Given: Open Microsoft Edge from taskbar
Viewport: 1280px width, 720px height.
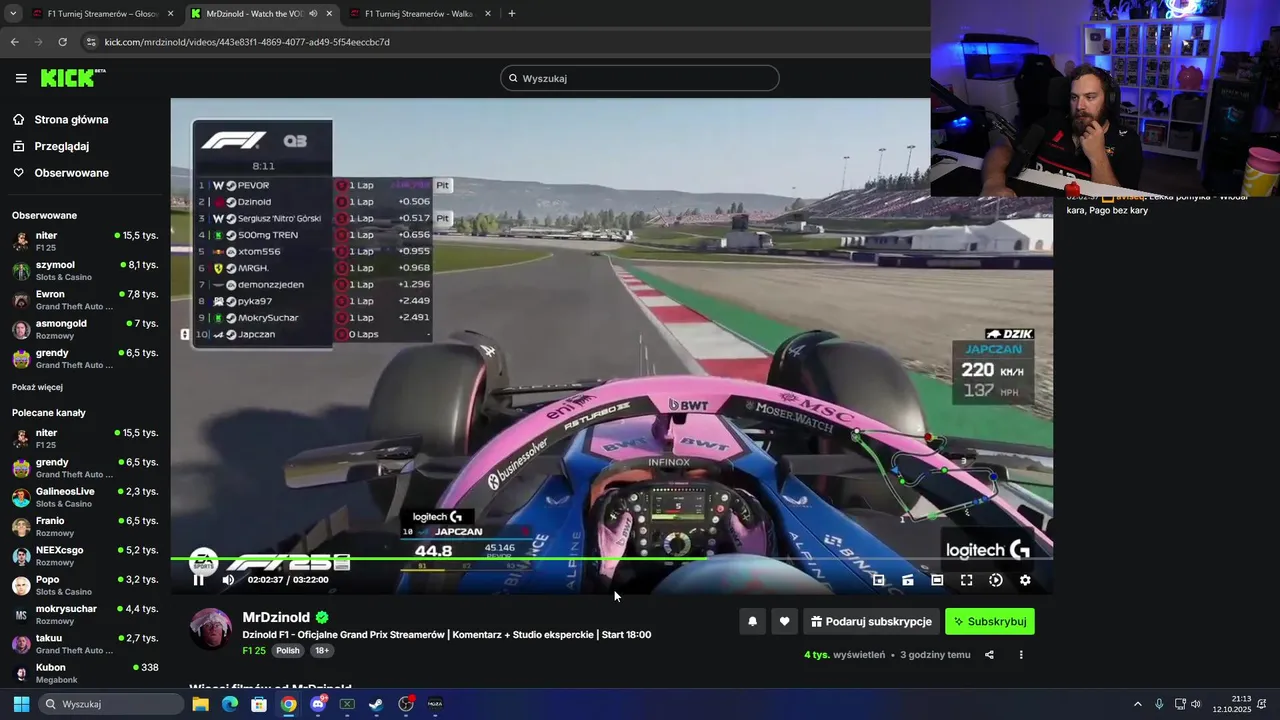Looking at the screenshot, I should 229,704.
